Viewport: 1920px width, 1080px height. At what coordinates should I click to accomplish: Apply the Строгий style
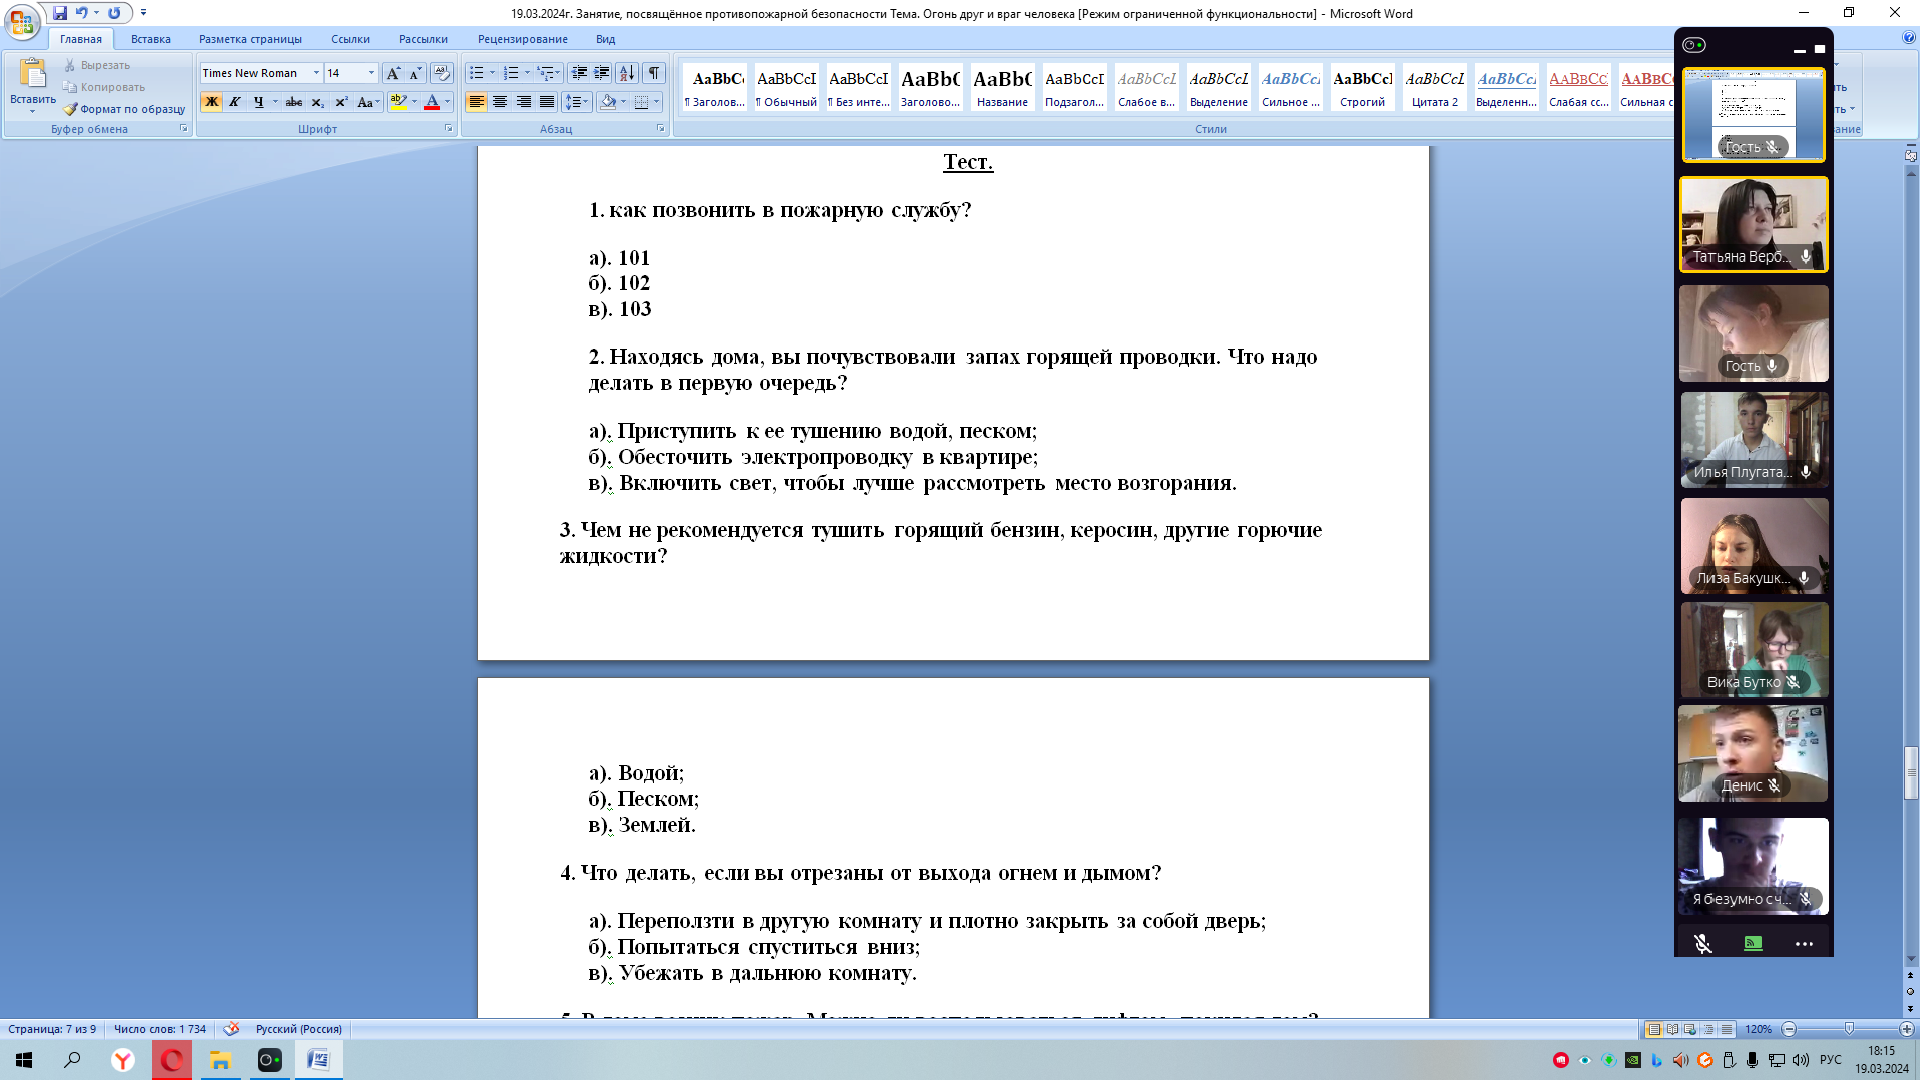[x=1362, y=88]
